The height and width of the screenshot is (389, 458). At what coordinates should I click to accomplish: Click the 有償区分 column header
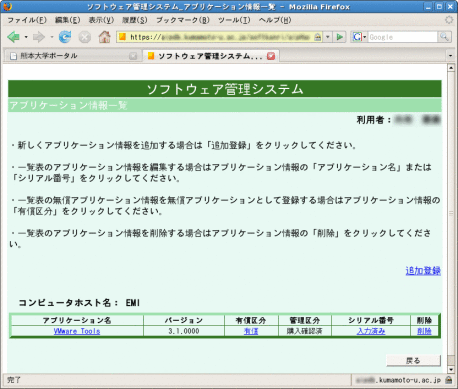coord(251,320)
